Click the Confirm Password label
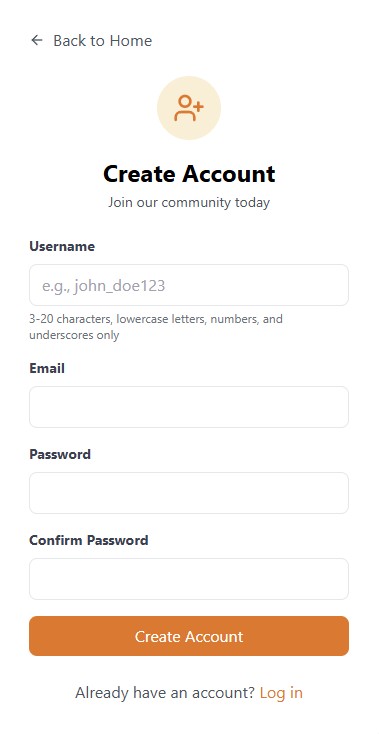 click(89, 540)
